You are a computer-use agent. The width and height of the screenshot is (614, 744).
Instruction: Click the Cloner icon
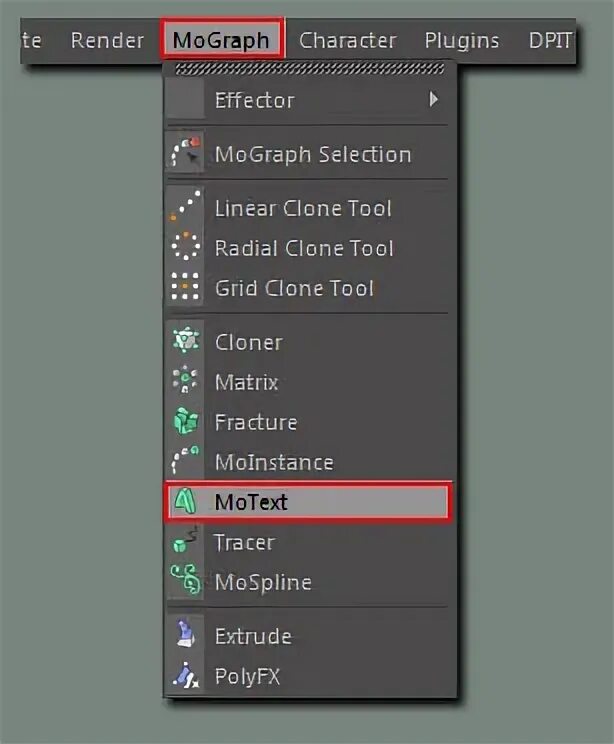click(185, 342)
